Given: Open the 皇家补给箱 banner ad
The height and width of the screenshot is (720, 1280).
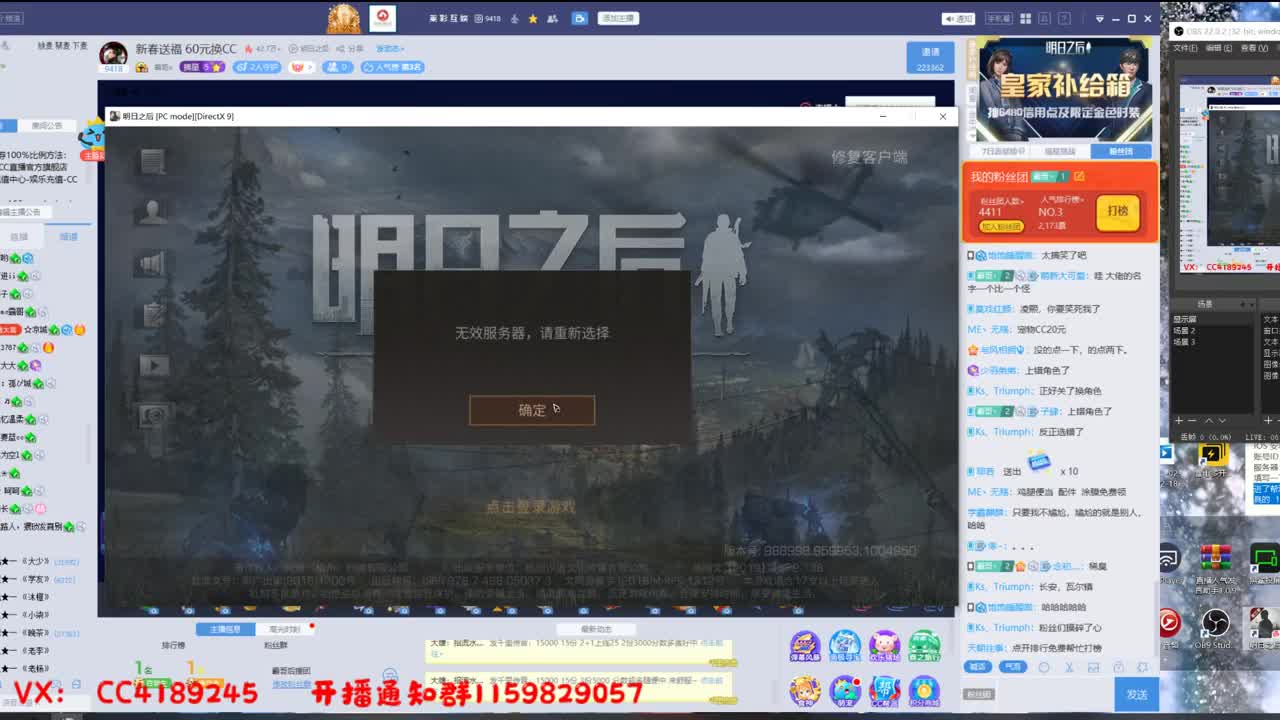Looking at the screenshot, I should click(x=1063, y=90).
